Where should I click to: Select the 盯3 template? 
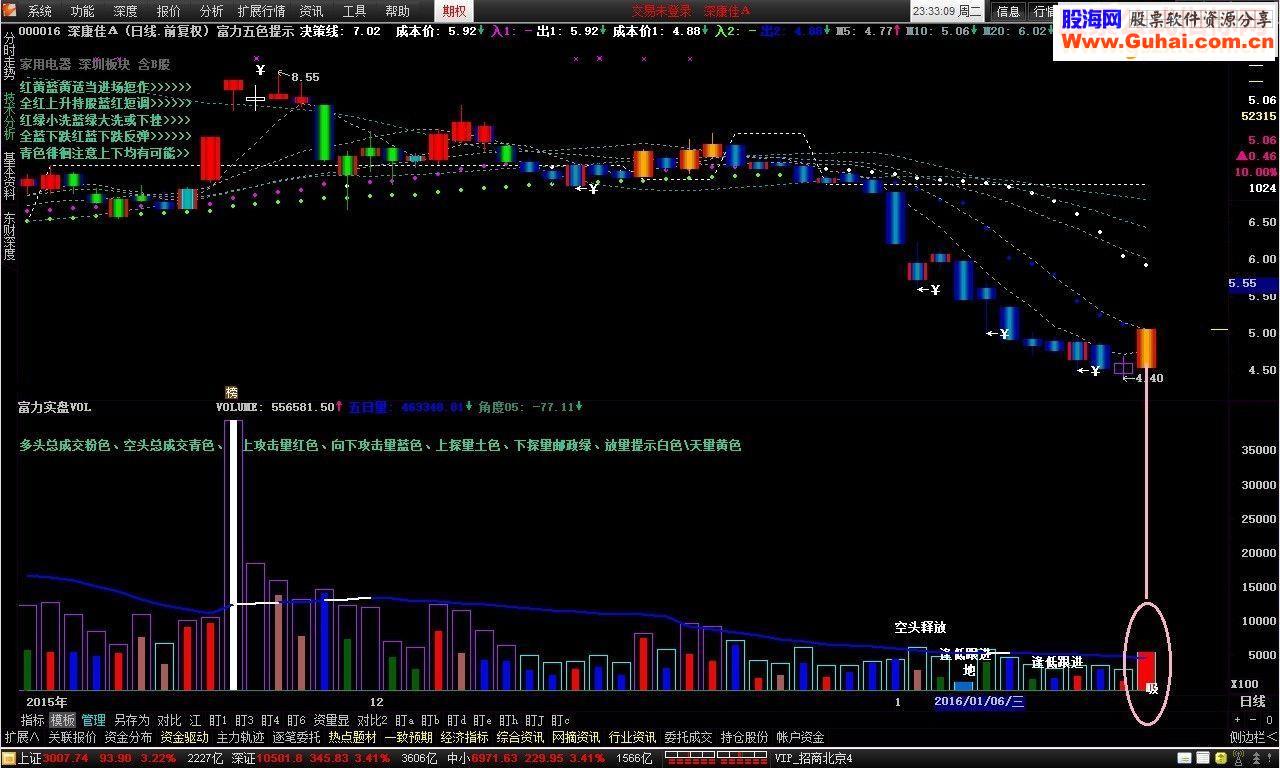tap(244, 720)
